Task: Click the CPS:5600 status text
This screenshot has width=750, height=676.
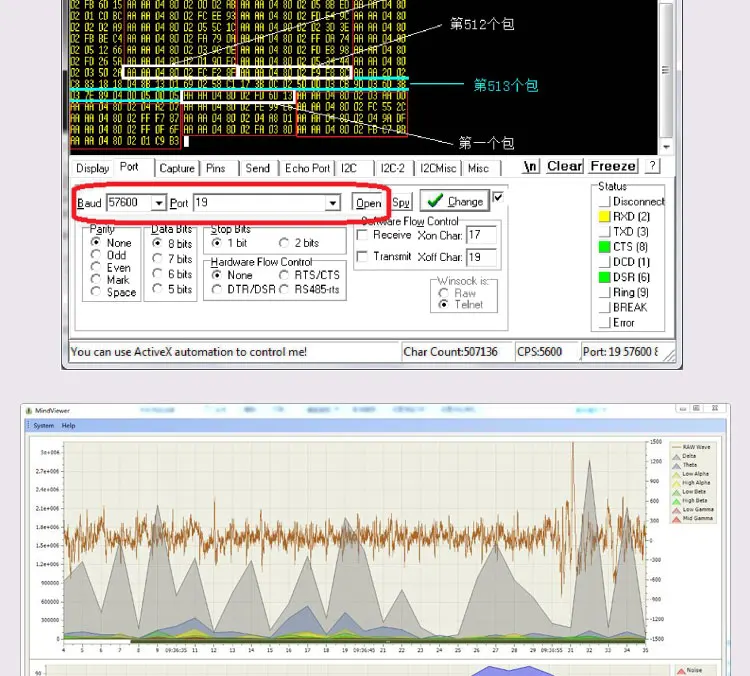Action: coord(540,352)
